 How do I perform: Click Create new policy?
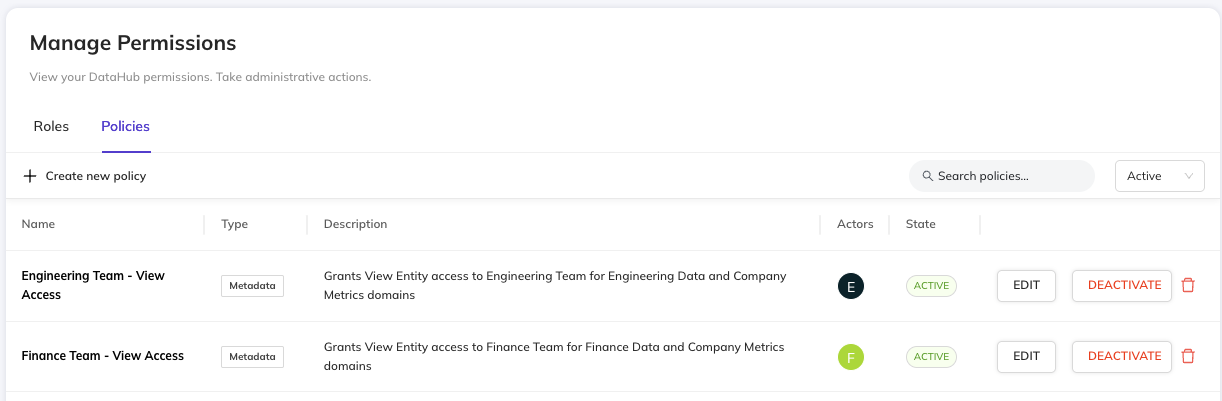point(95,176)
